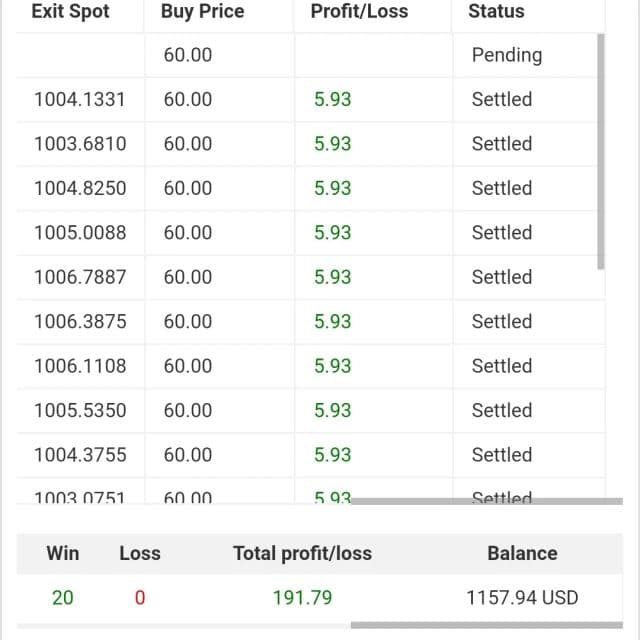The height and width of the screenshot is (640, 640).
Task: Select the Profit/Loss column header
Action: tap(359, 11)
